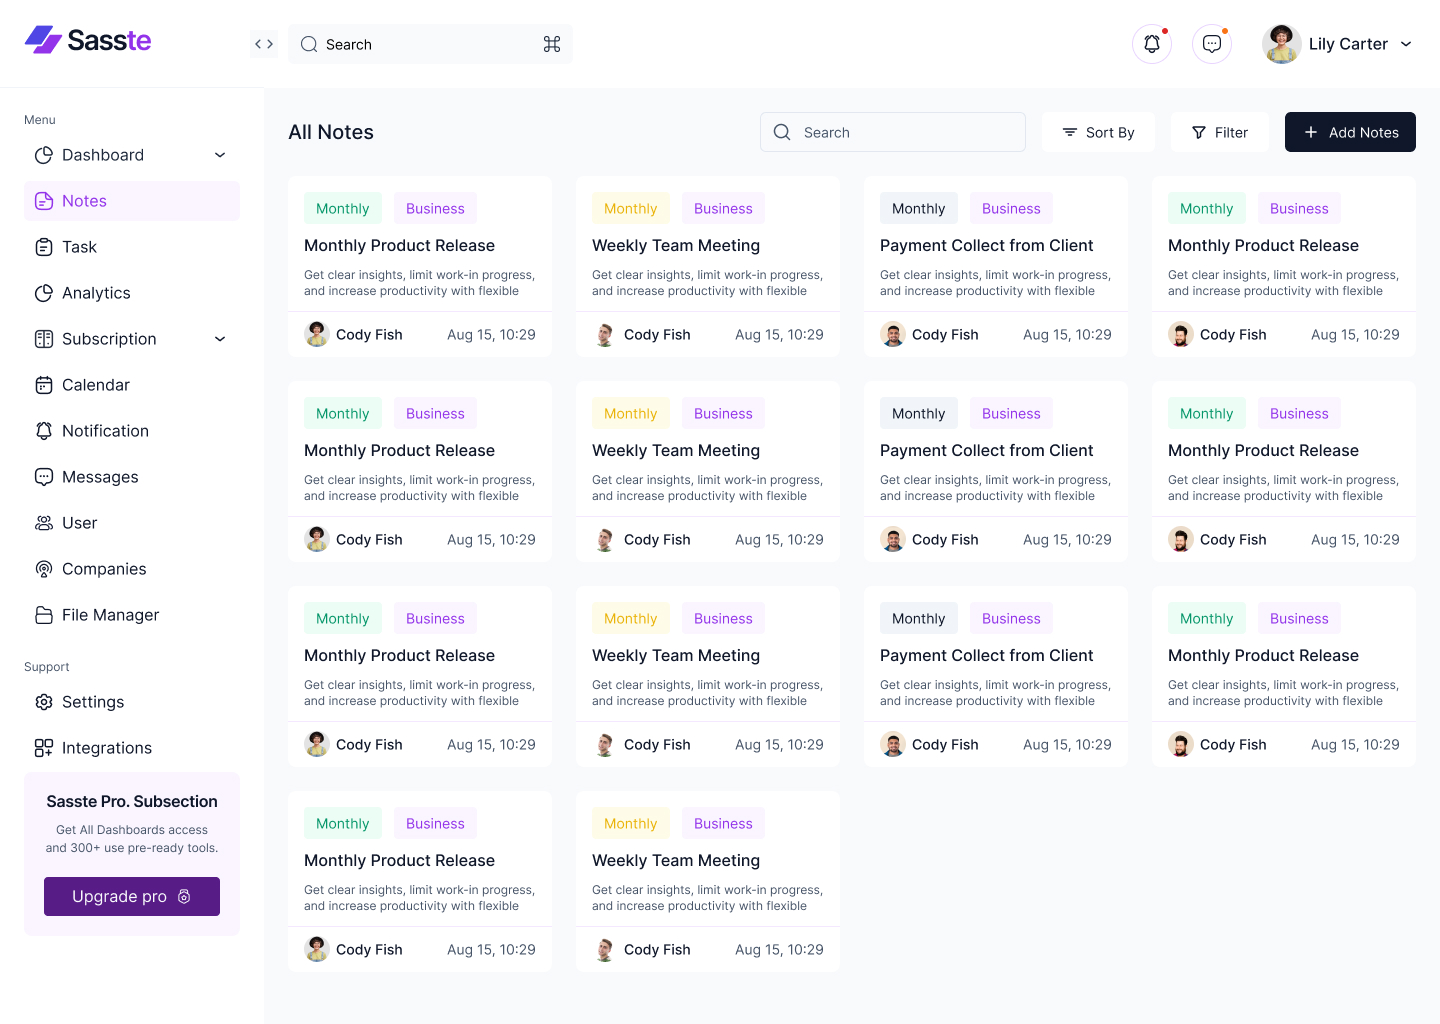
Task: Expand the Subscription menu chevron
Action: 220,339
